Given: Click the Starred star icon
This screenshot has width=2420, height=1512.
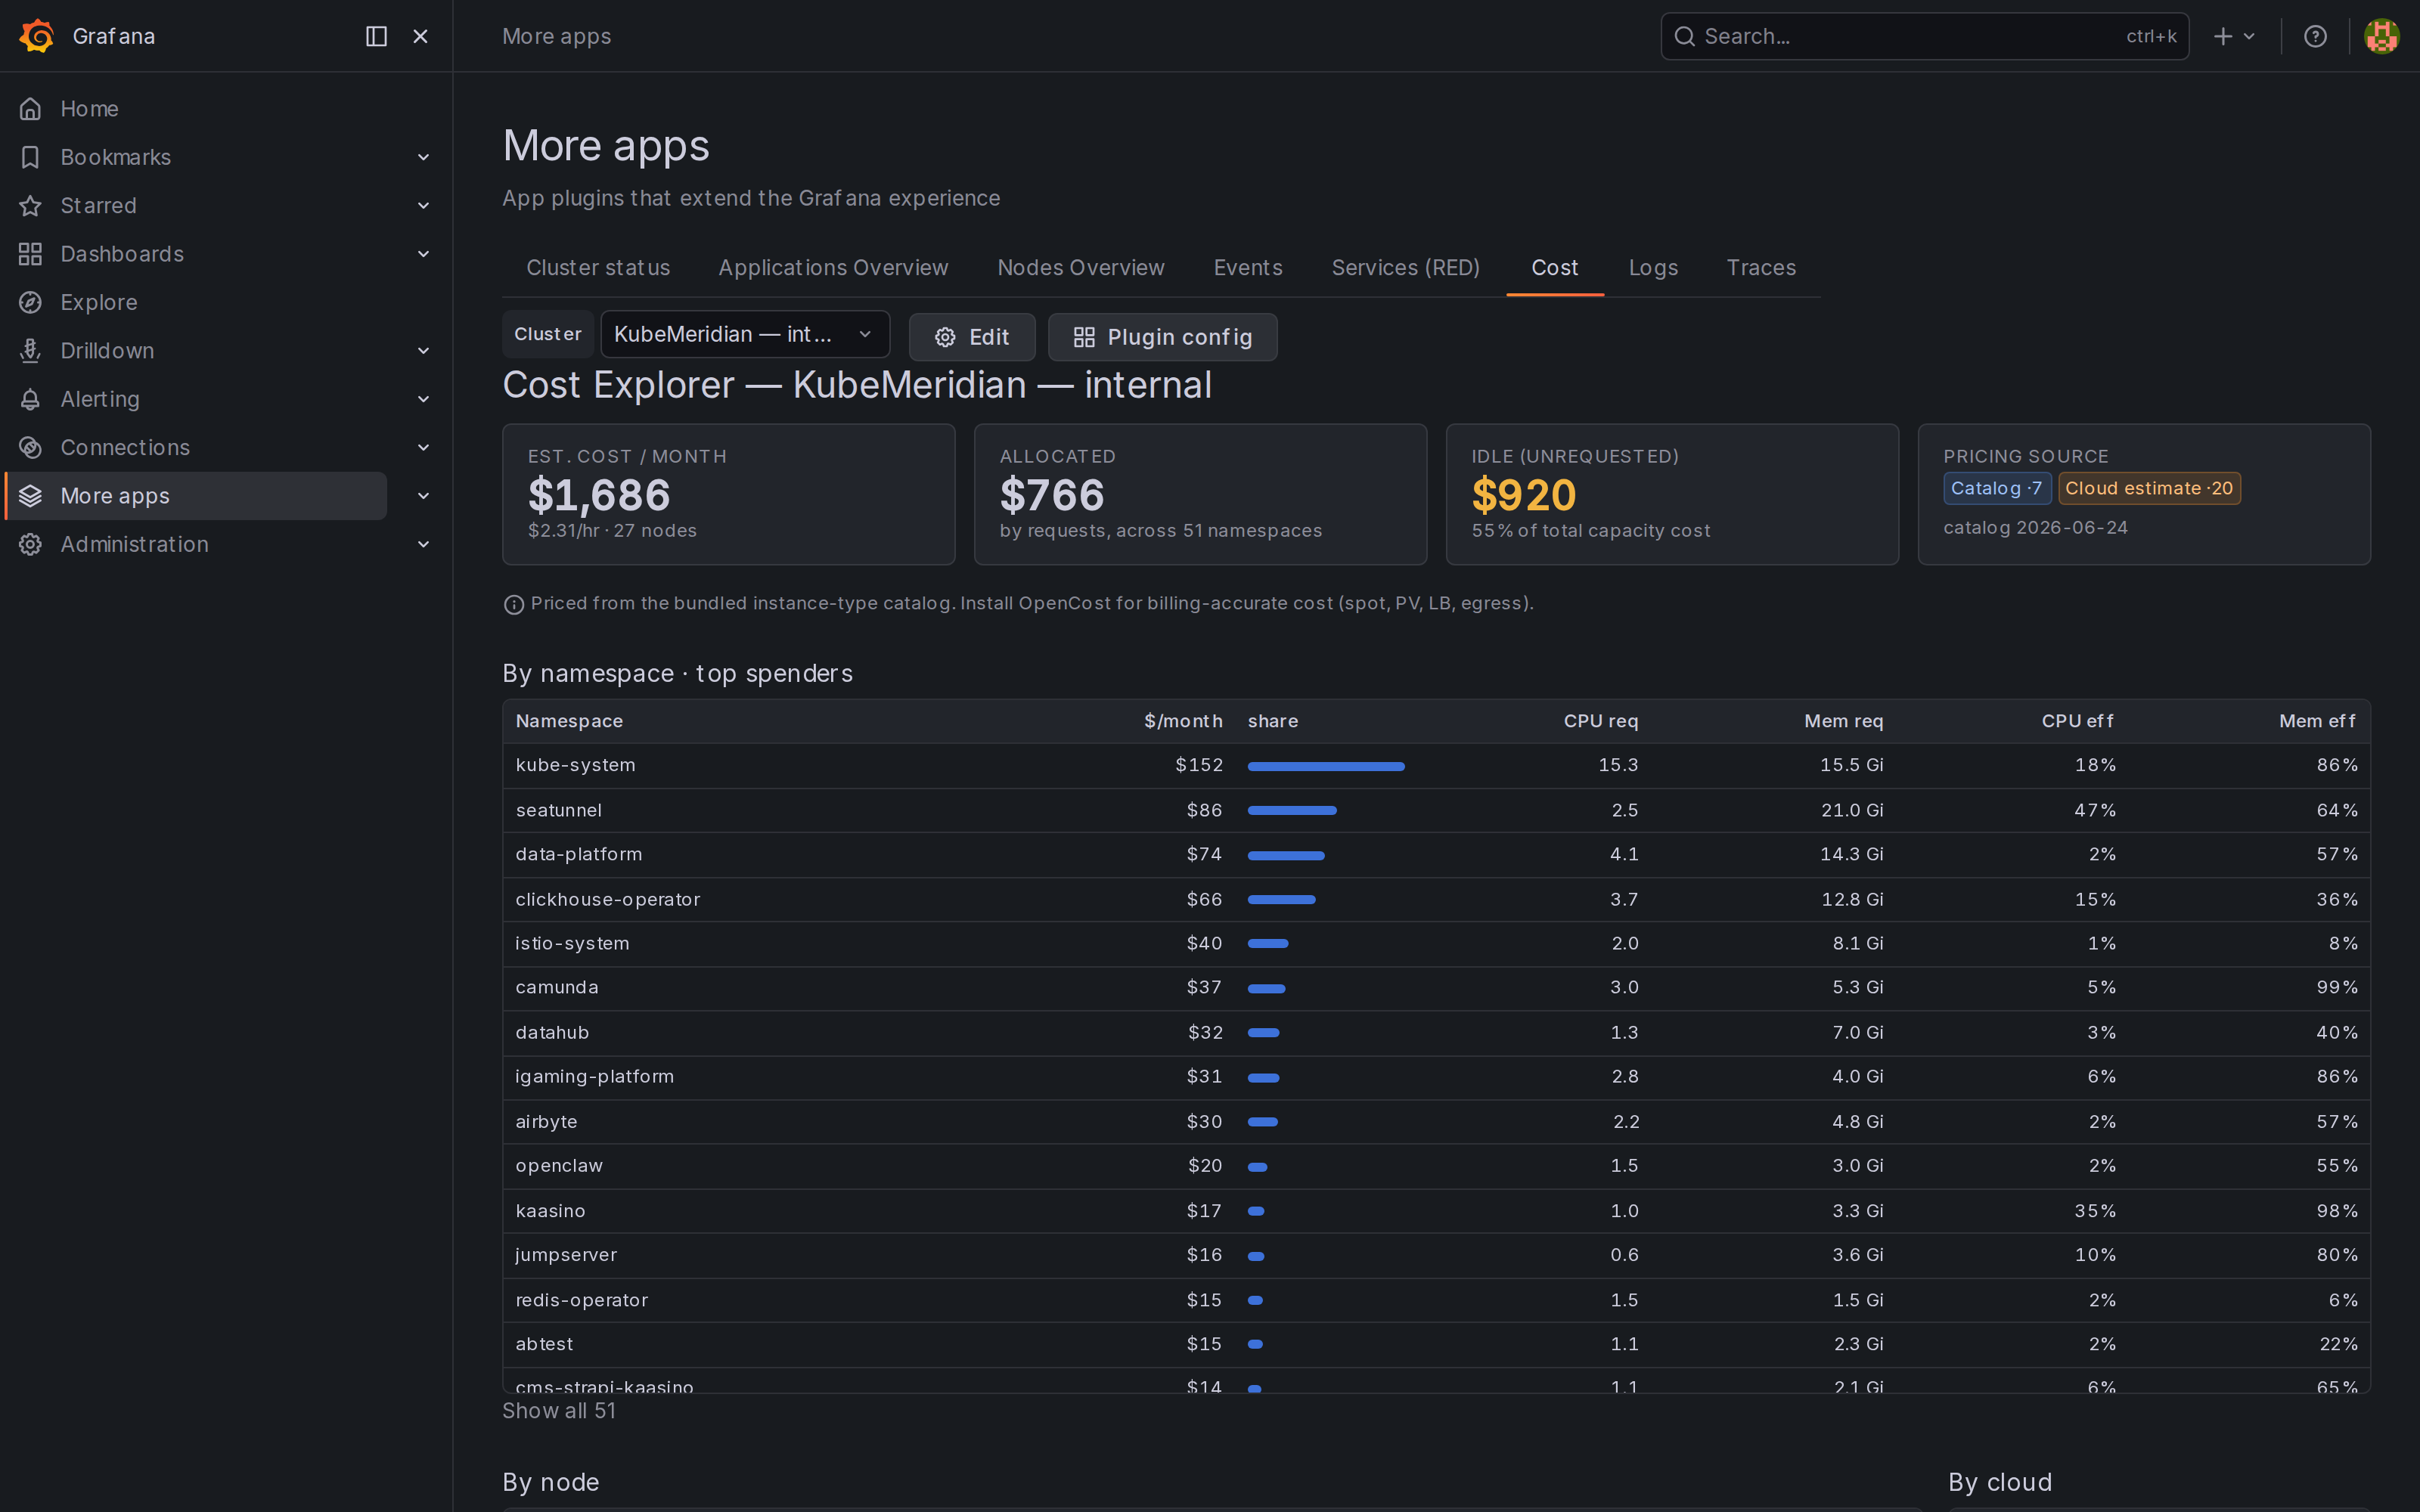Looking at the screenshot, I should tap(31, 205).
